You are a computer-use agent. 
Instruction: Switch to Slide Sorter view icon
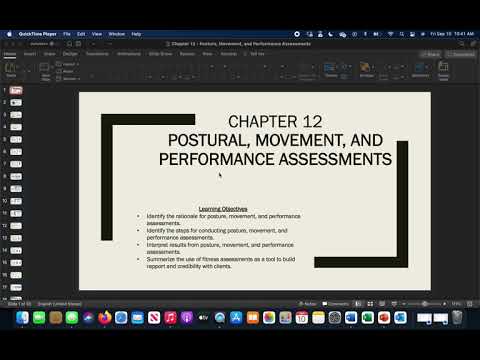[x=370, y=304]
